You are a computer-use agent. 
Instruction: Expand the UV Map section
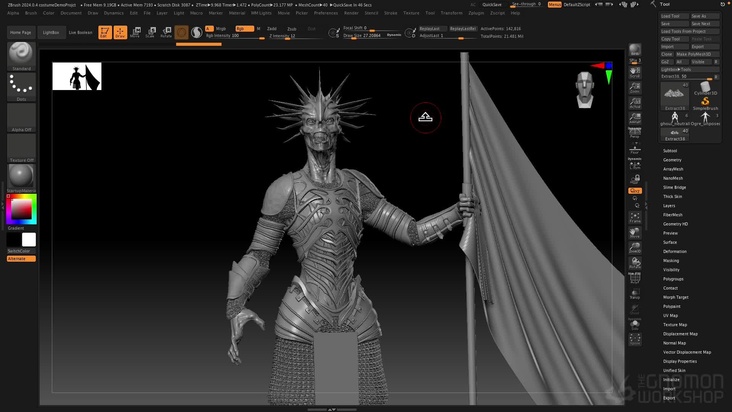tap(670, 315)
